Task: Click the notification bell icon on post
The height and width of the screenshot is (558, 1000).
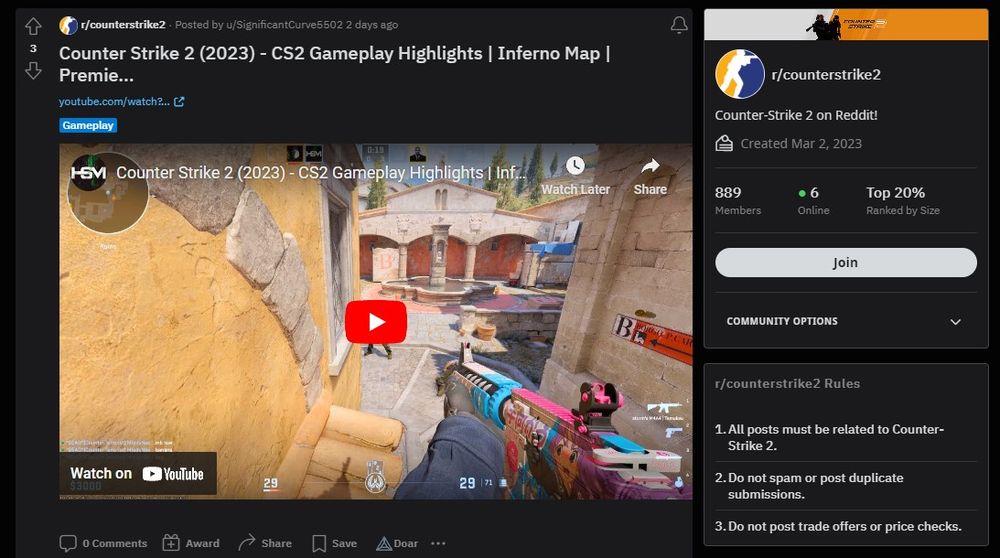Action: click(x=679, y=25)
